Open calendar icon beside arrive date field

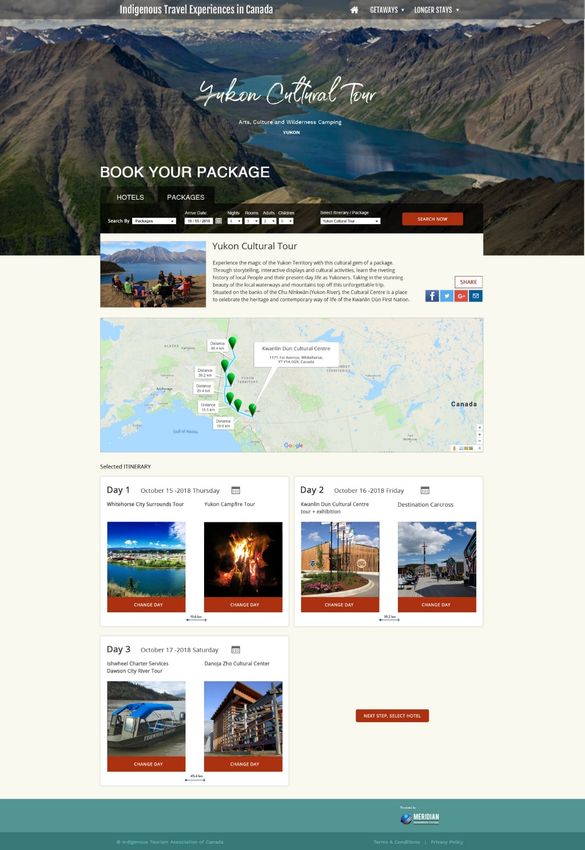pyautogui.click(x=218, y=221)
